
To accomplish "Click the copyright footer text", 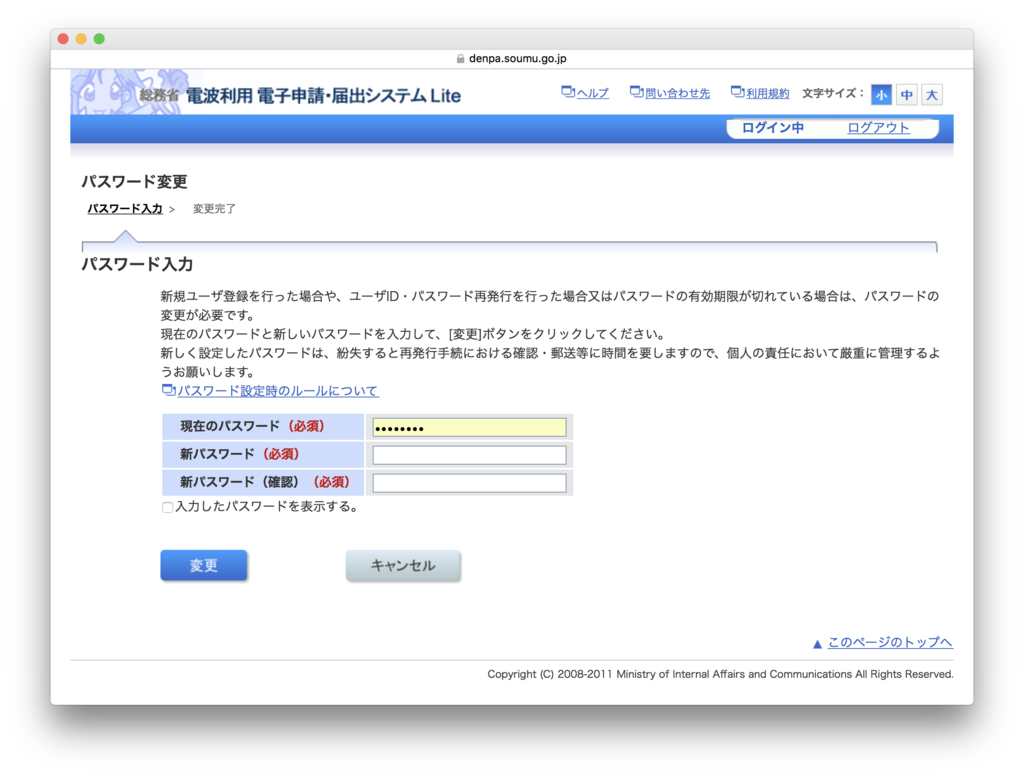I will tap(720, 674).
